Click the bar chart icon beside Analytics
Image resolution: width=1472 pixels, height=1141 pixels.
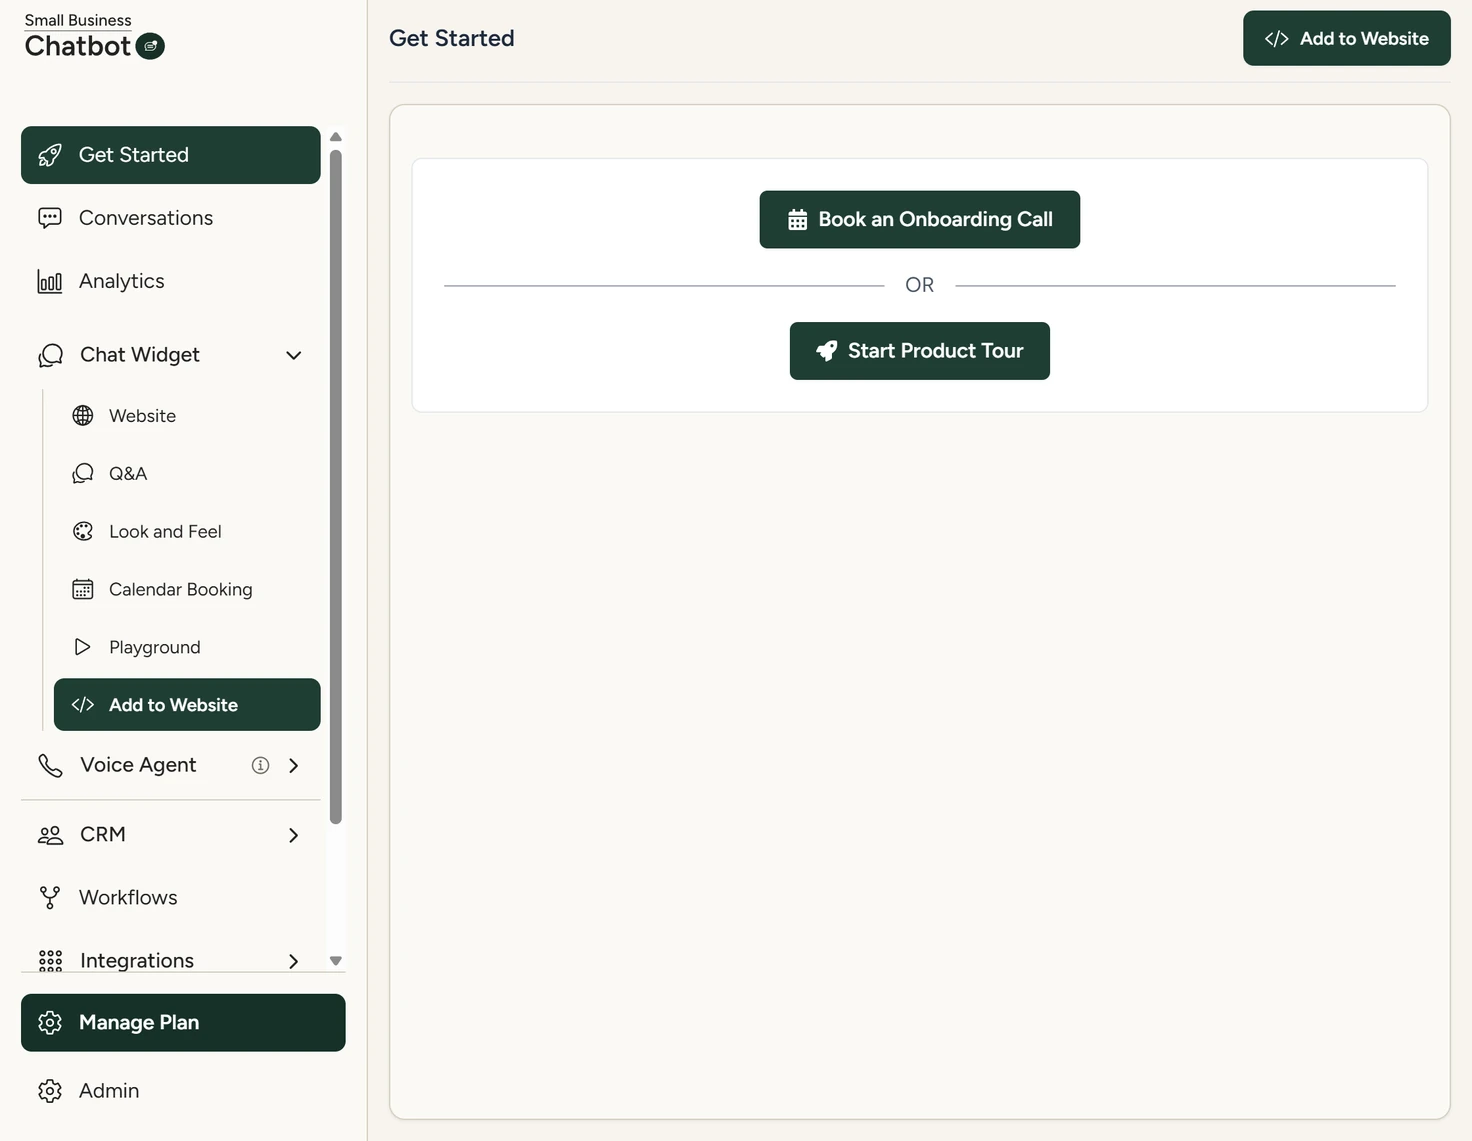point(50,281)
